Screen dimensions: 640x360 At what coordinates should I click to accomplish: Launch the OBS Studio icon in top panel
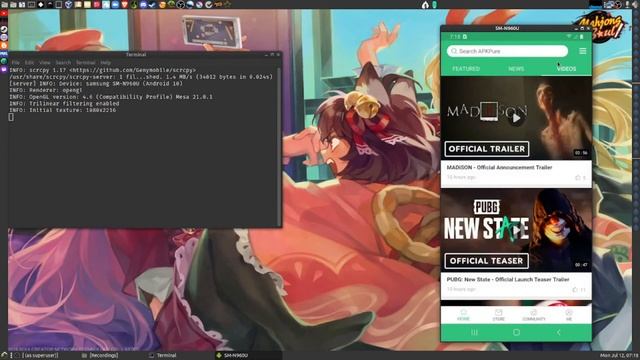click(x=180, y=5)
